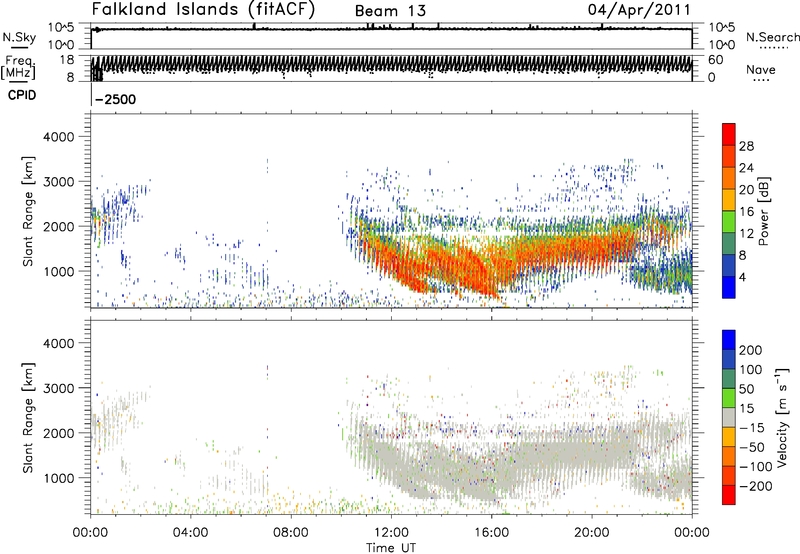
Task: Select the '24' label on the power colorbar
Action: pyautogui.click(x=746, y=168)
